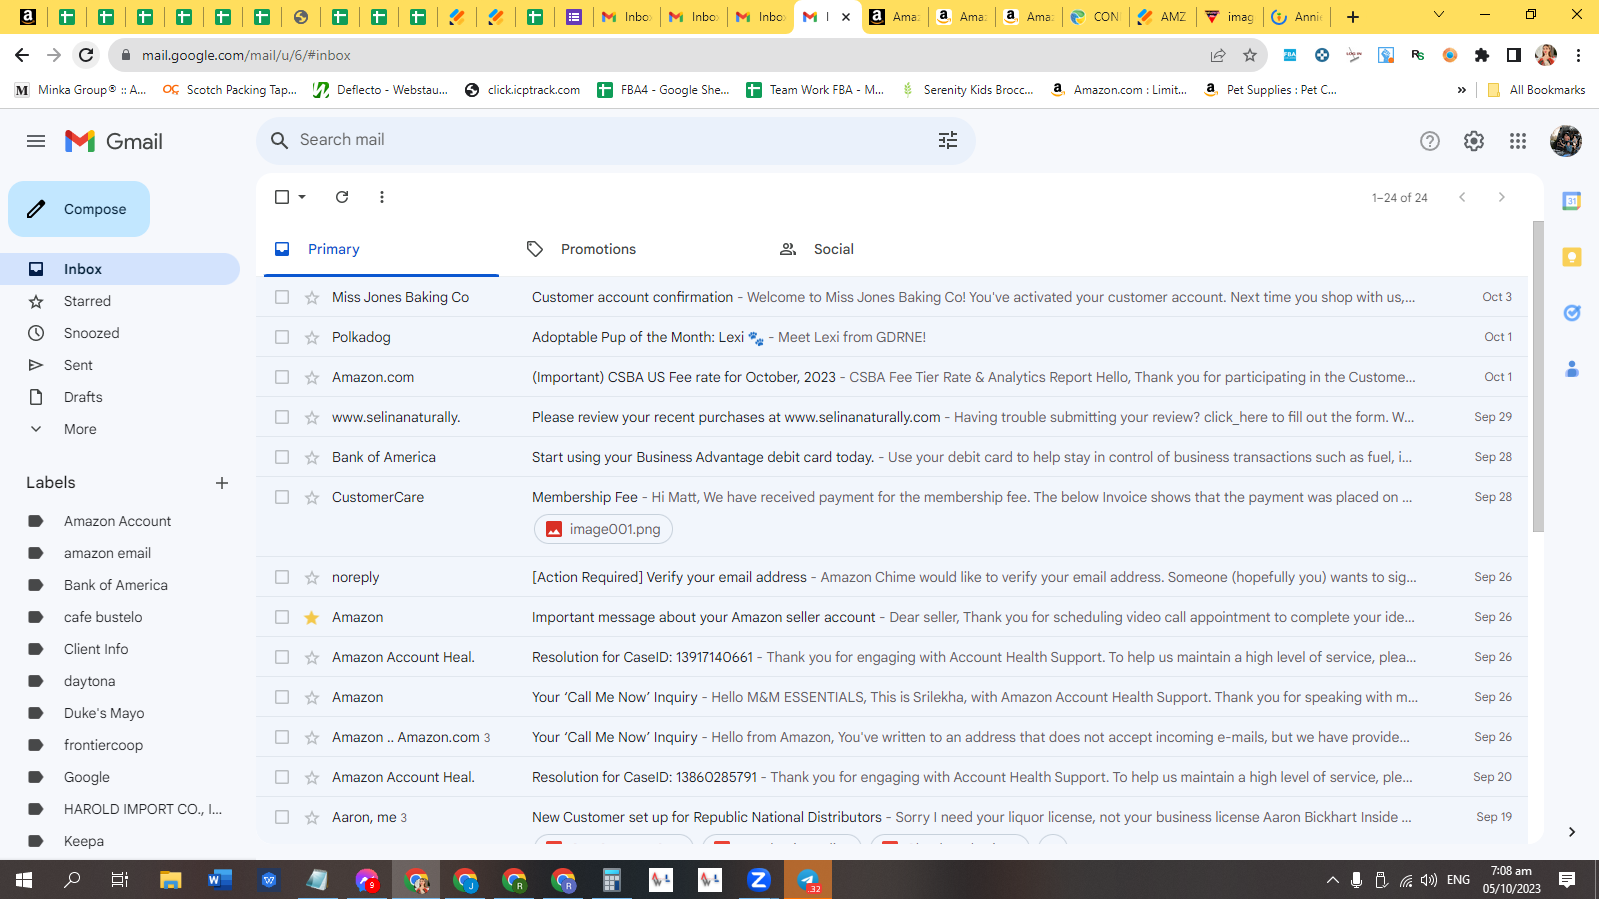Open the Aaron New Customer set up email

892,817
